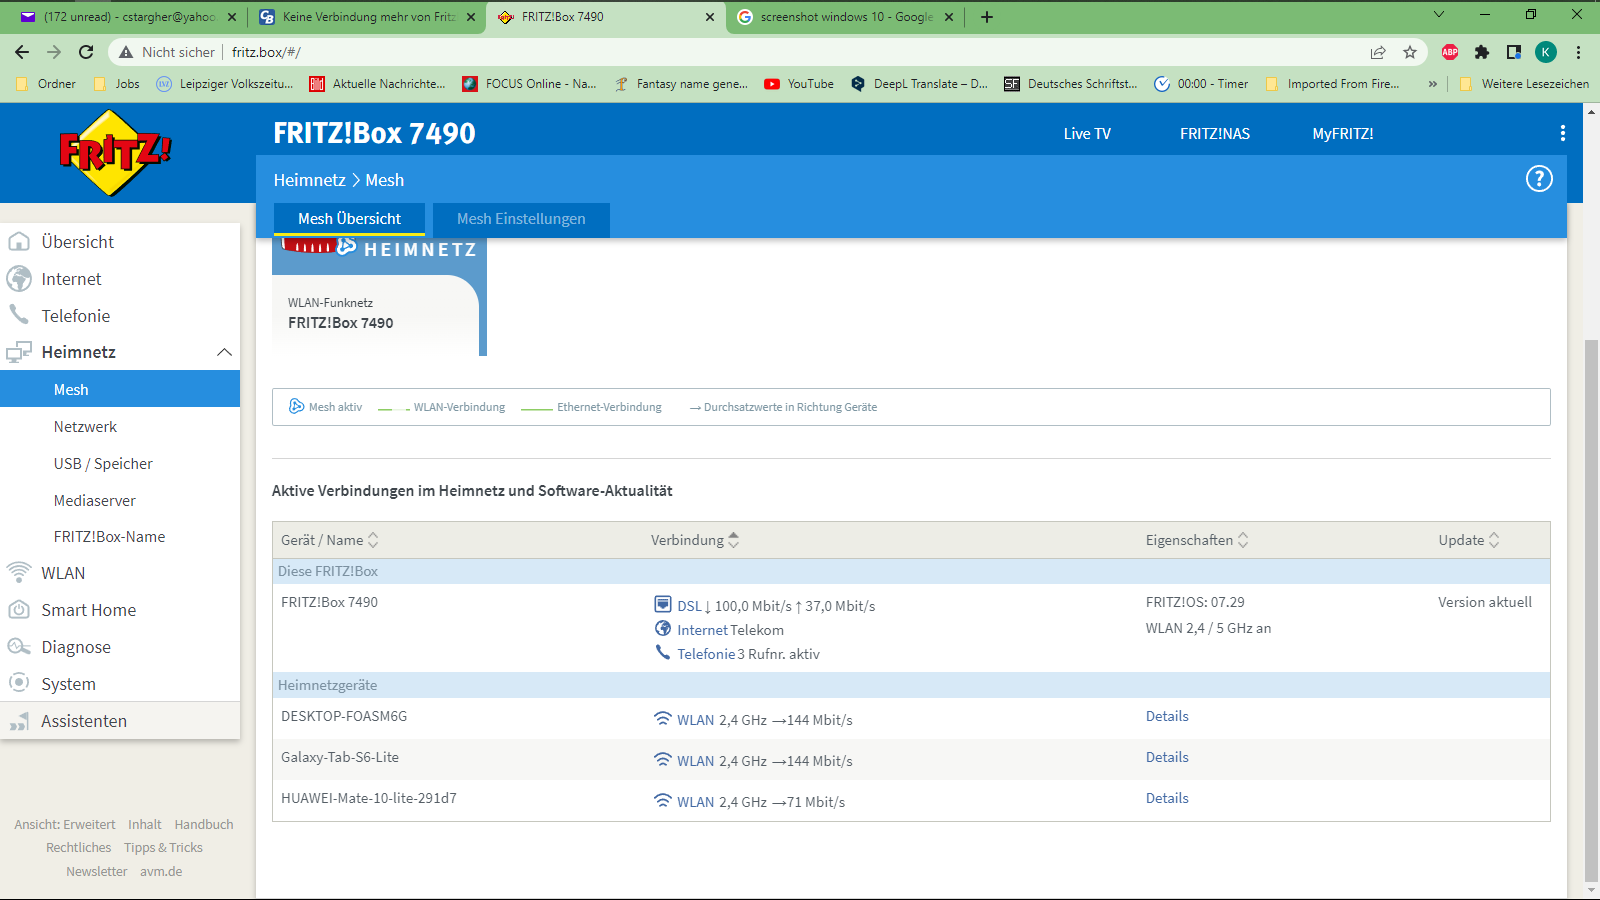
Task: Open the three-dot menu in FRITZ!Box header
Action: click(1563, 133)
